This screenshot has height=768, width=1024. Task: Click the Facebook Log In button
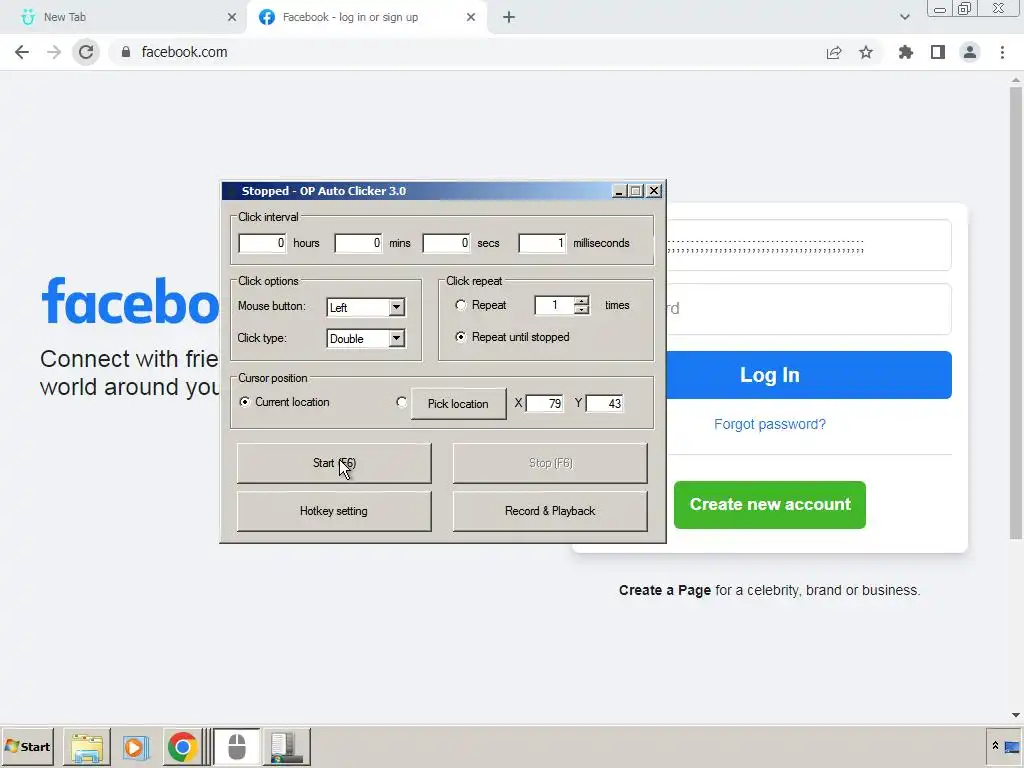[x=808, y=375]
